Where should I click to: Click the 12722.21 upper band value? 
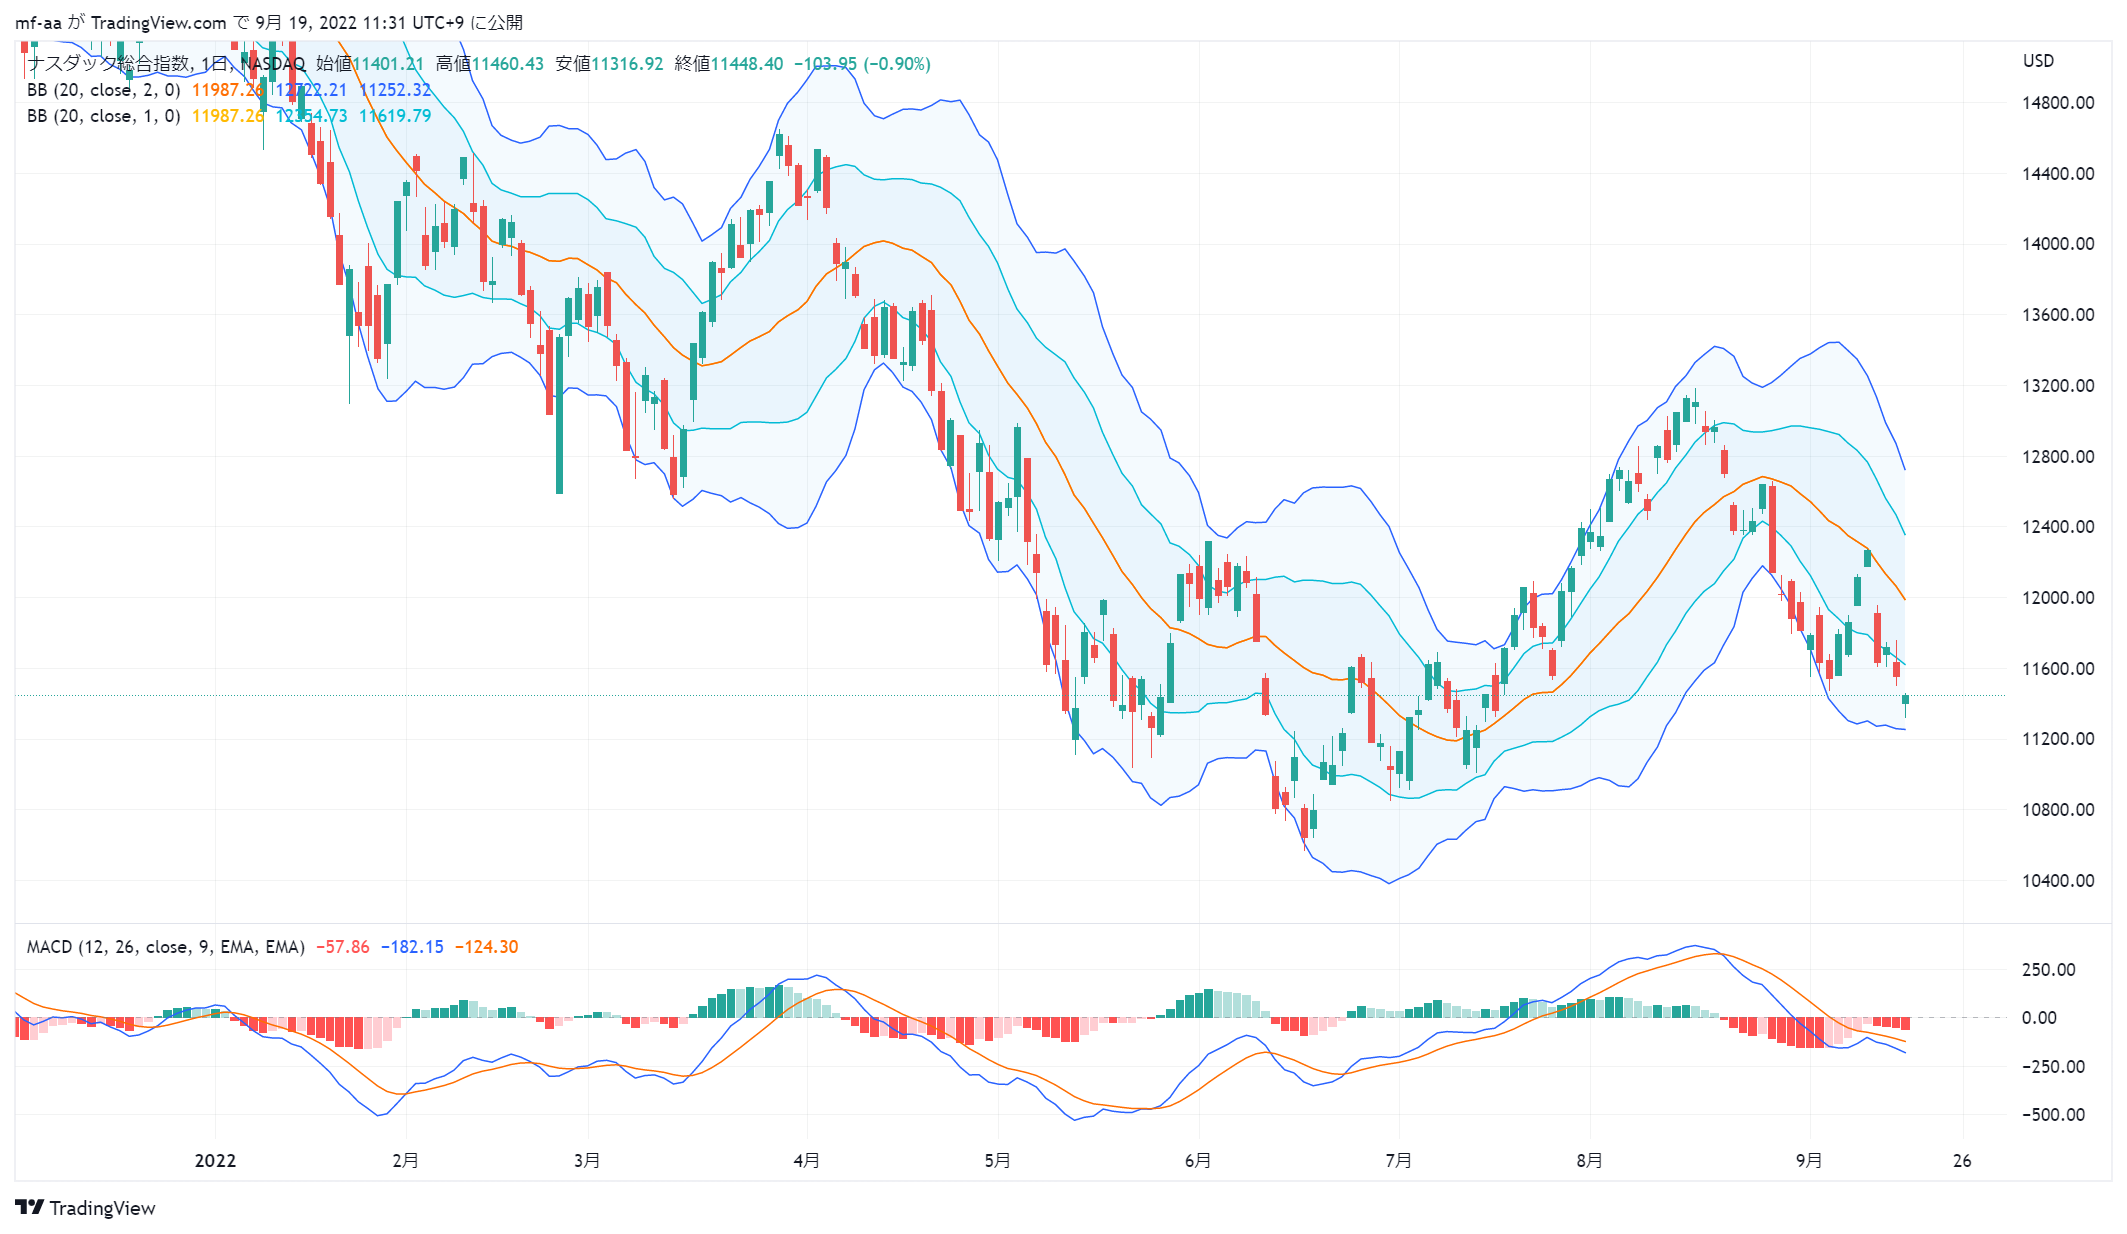311,90
